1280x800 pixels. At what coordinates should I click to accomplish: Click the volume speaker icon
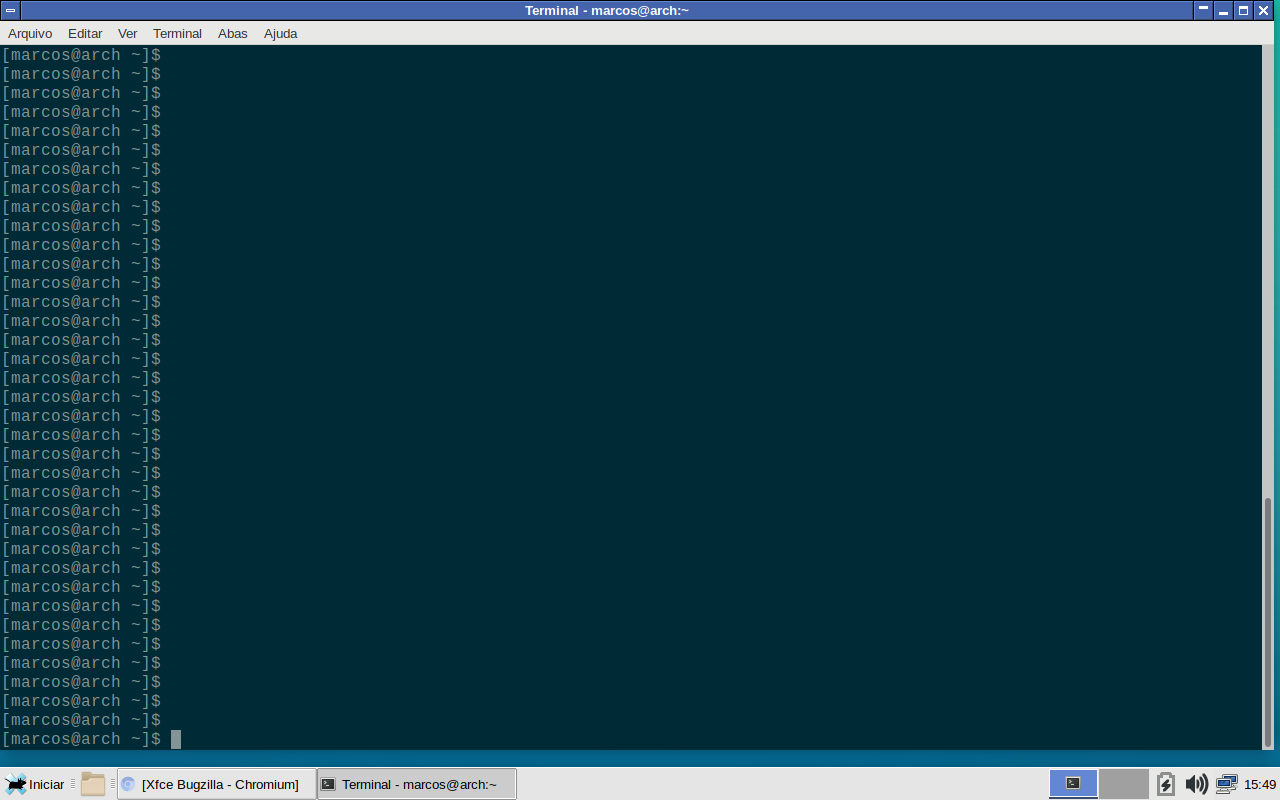(1195, 784)
